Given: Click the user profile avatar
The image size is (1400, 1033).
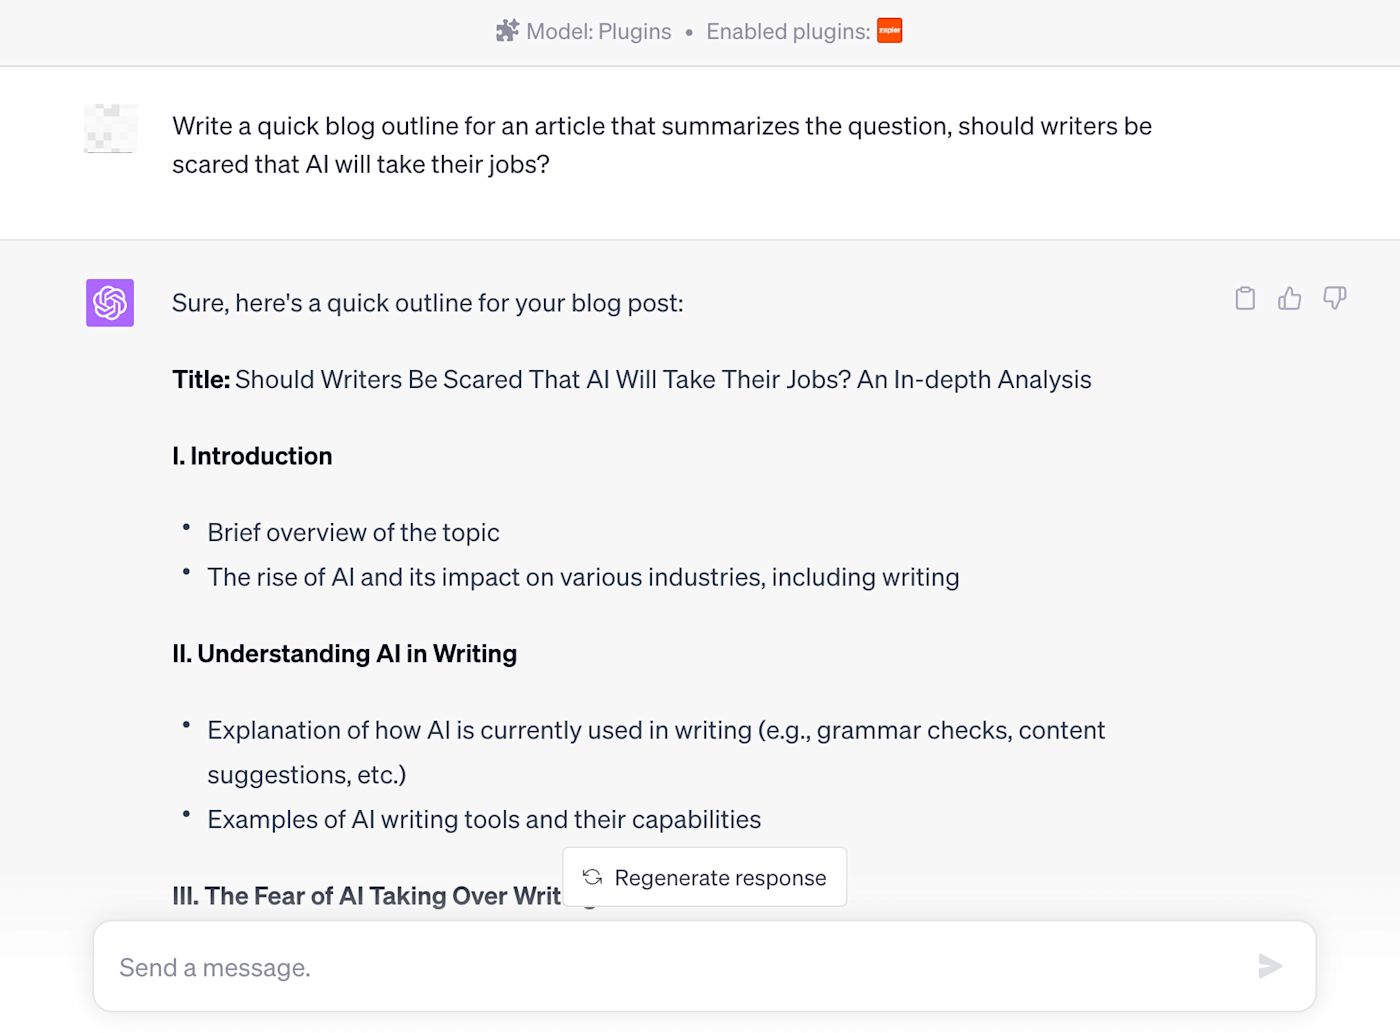Looking at the screenshot, I should click(x=110, y=129).
